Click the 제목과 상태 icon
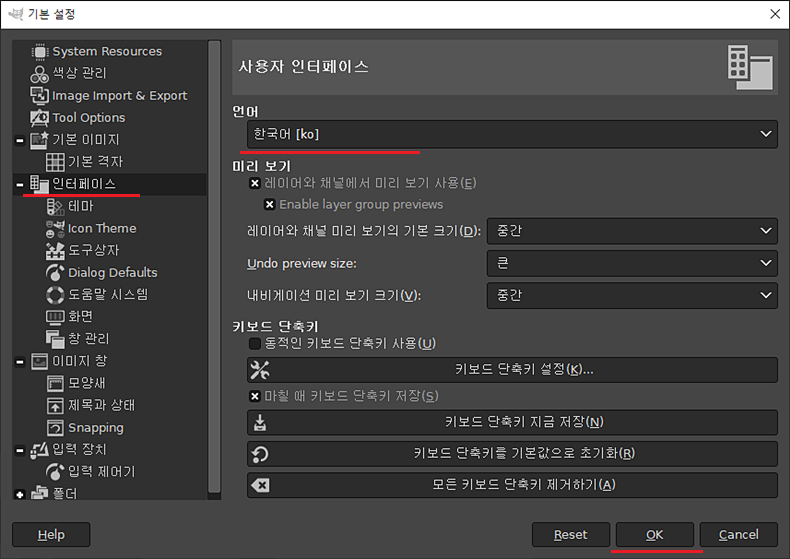 [x=55, y=405]
